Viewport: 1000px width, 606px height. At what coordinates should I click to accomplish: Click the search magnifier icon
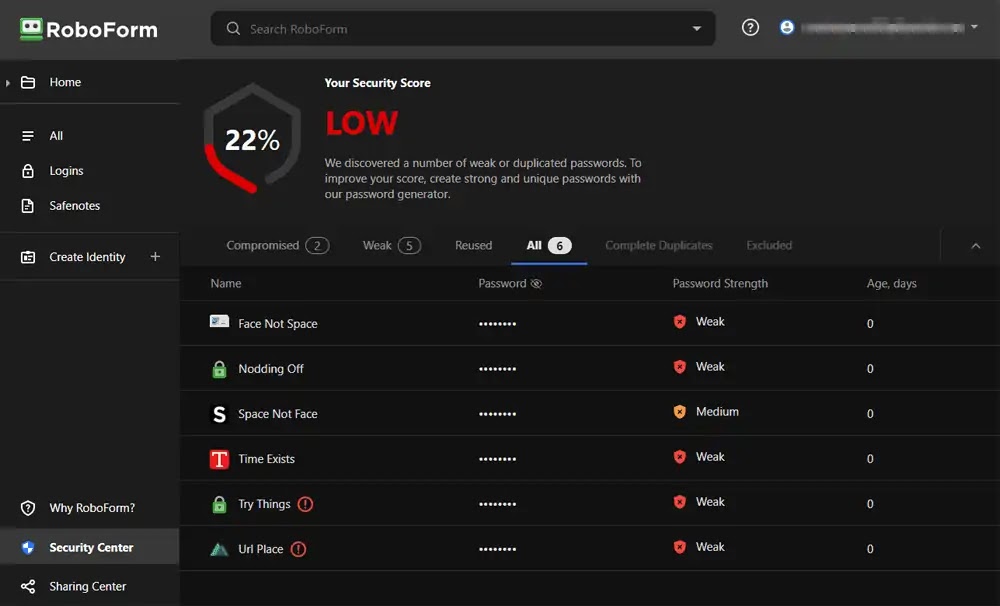[233, 29]
